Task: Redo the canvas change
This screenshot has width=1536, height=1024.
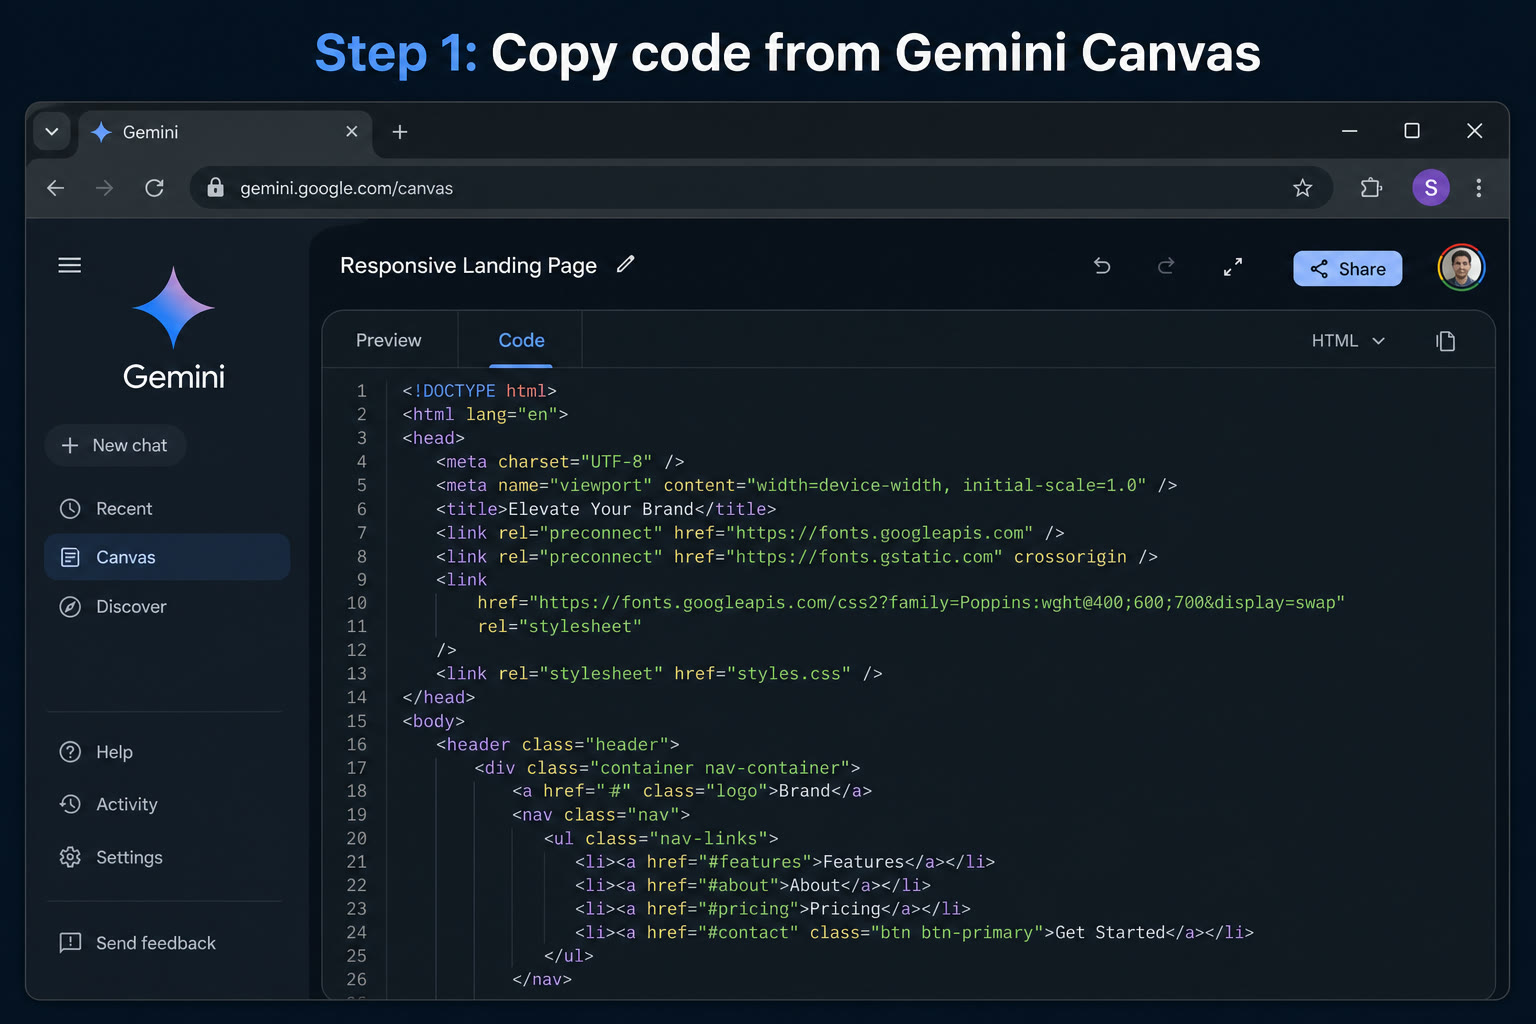Action: point(1166,266)
